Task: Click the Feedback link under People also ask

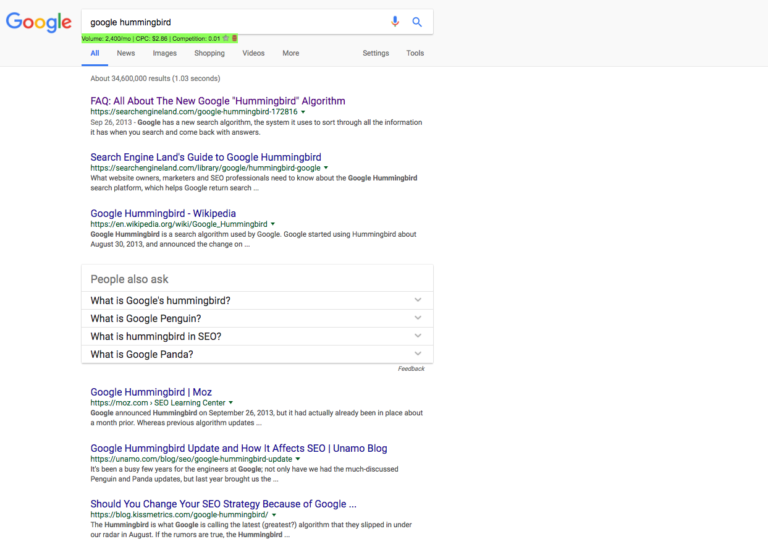Action: (411, 369)
